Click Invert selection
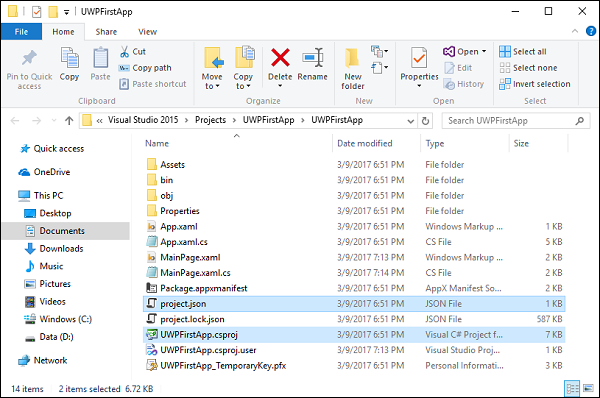Screen dimensions: 600x398 point(535,84)
